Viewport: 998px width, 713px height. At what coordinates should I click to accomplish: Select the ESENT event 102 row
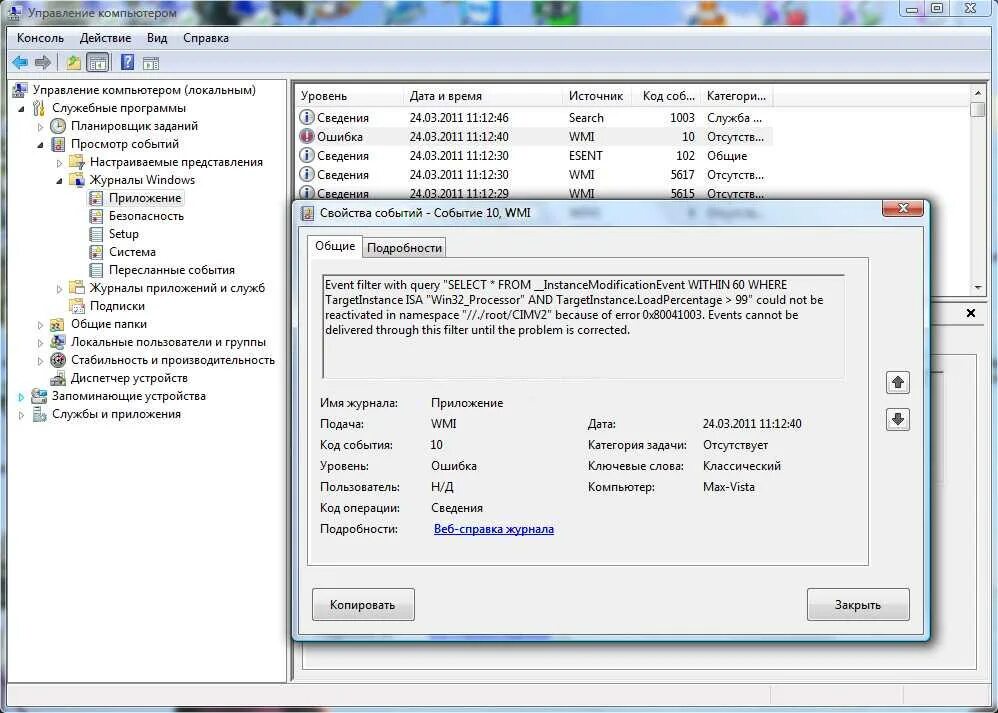point(535,156)
